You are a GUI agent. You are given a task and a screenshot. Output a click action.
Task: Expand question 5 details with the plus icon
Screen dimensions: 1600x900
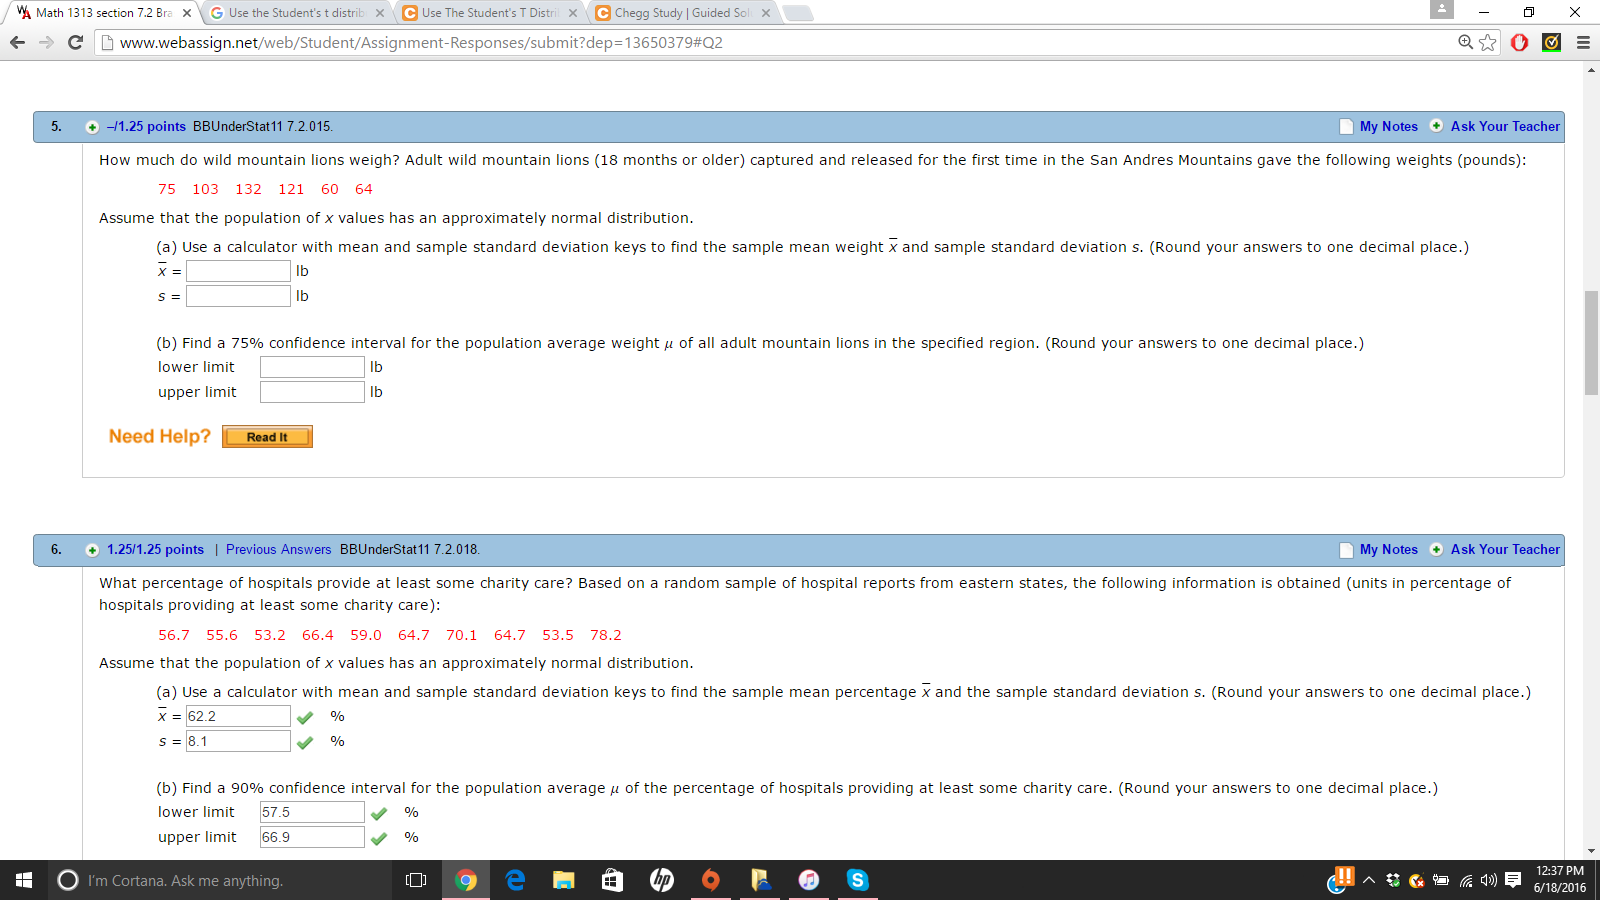point(92,126)
